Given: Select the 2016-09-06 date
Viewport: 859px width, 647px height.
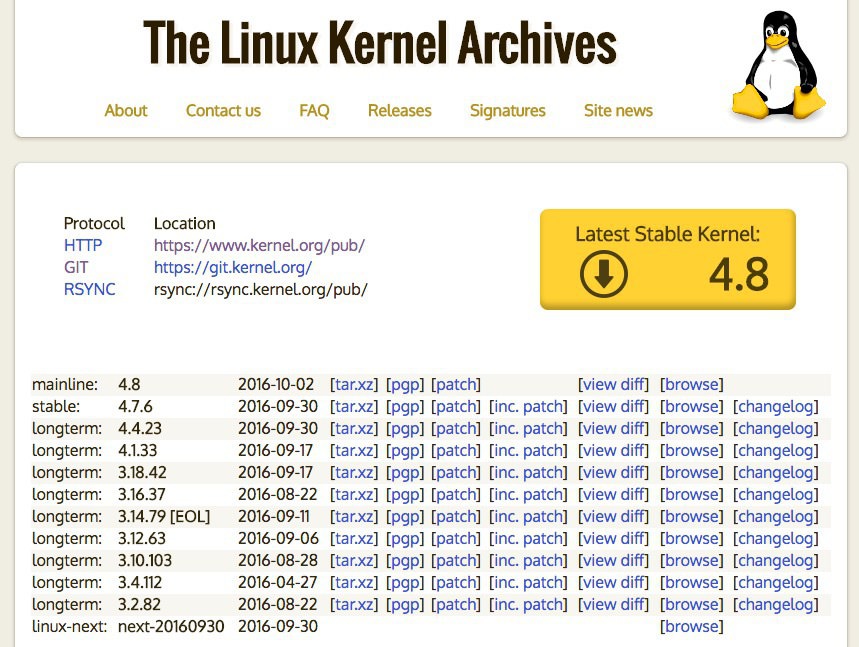Looking at the screenshot, I should (278, 539).
